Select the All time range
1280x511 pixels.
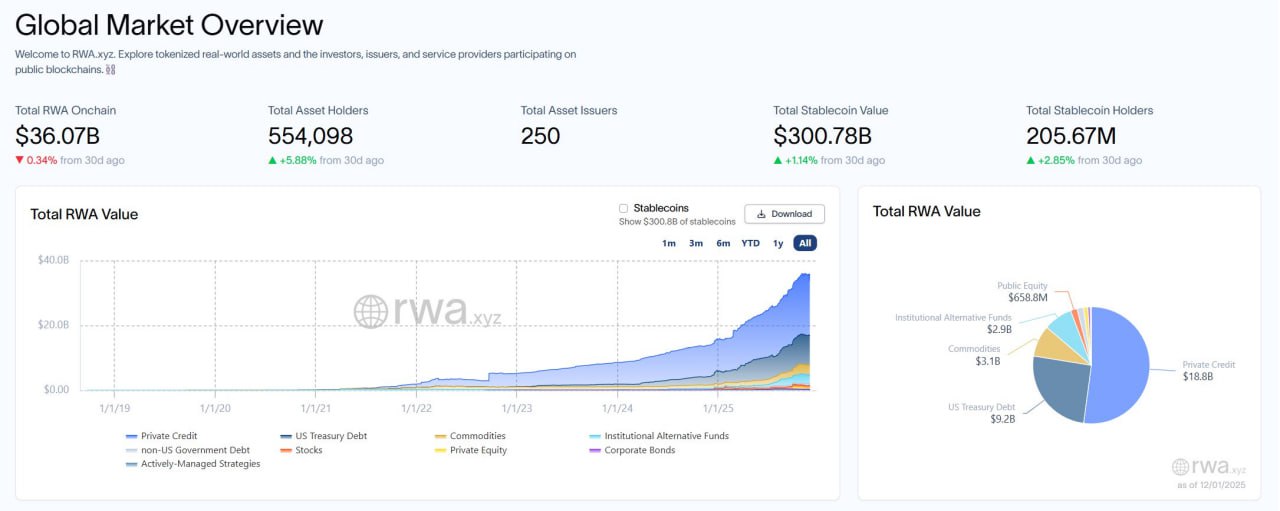pos(805,243)
